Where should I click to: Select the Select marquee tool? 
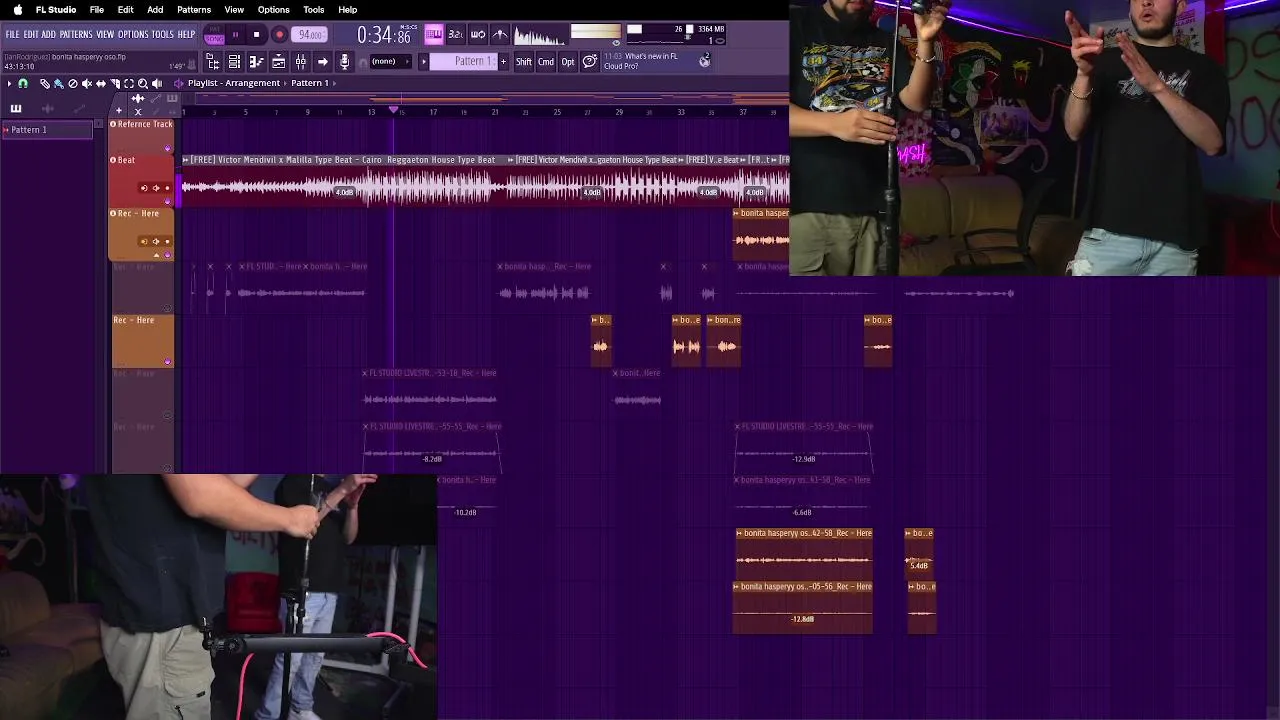128,84
